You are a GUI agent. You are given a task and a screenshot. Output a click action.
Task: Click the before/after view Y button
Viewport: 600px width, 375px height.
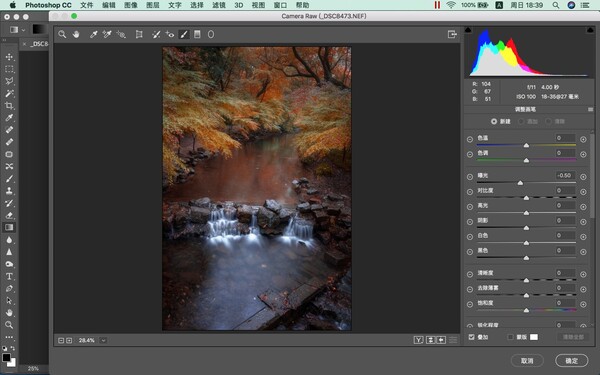[x=419, y=340]
